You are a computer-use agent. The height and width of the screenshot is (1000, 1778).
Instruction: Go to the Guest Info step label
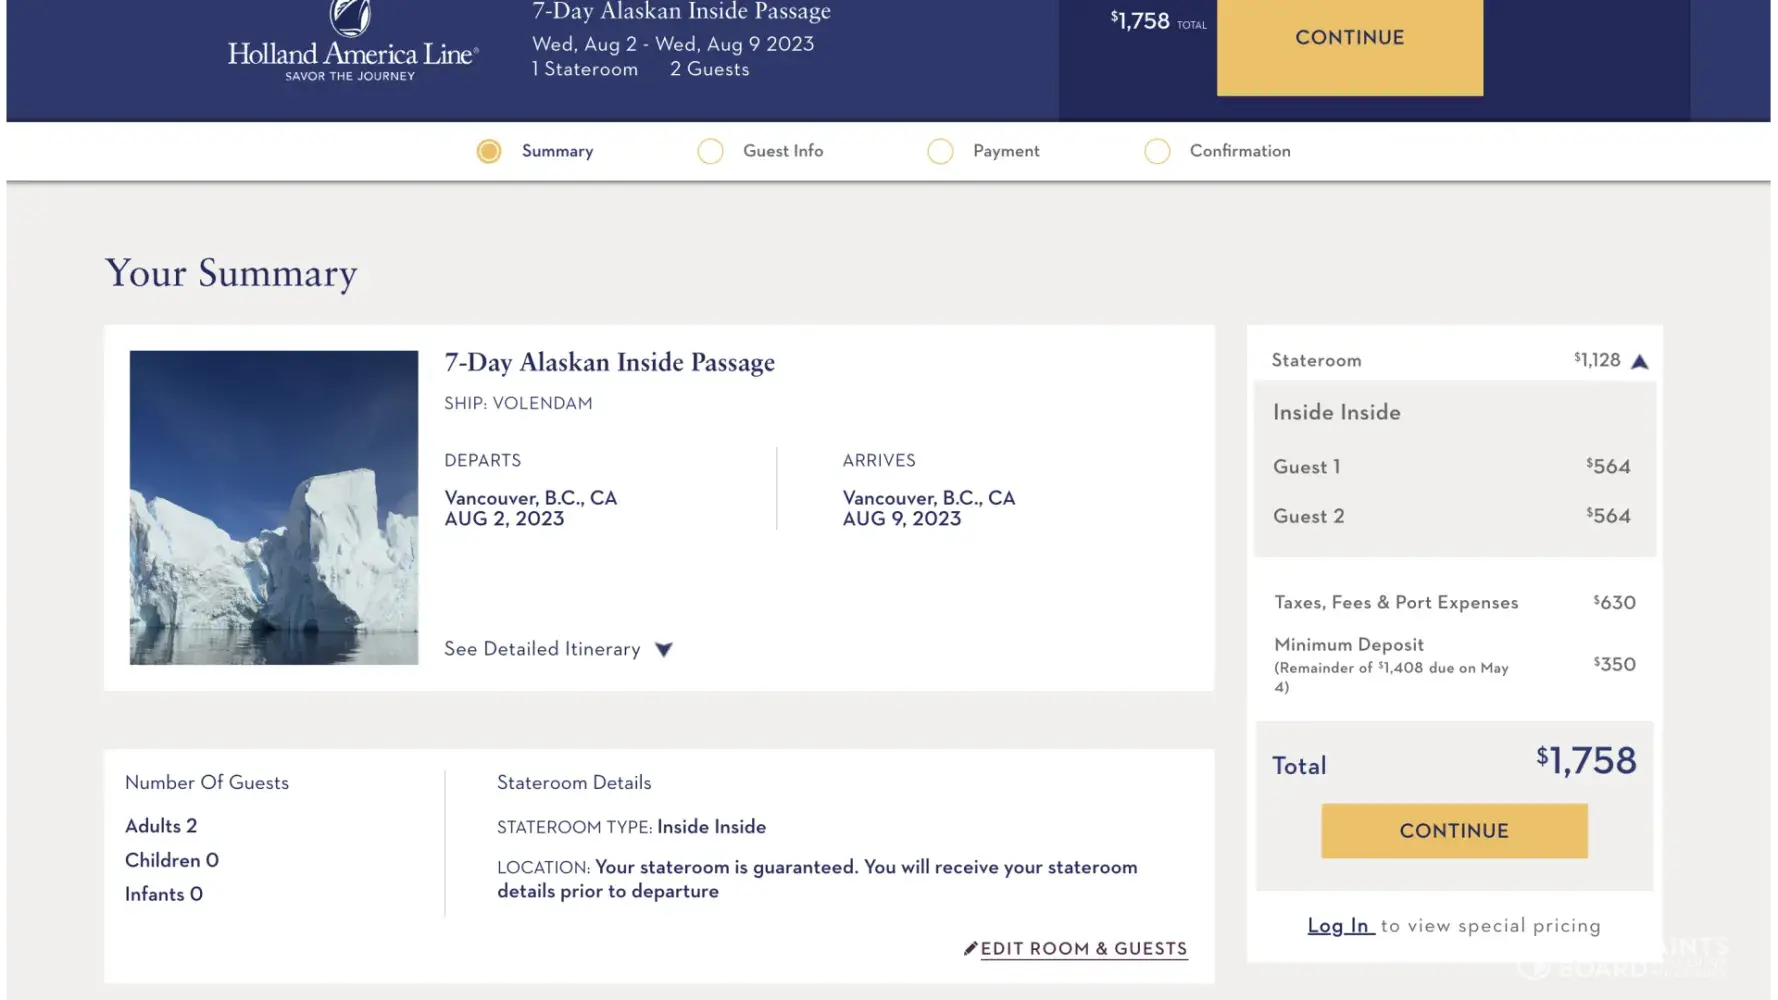pos(783,151)
